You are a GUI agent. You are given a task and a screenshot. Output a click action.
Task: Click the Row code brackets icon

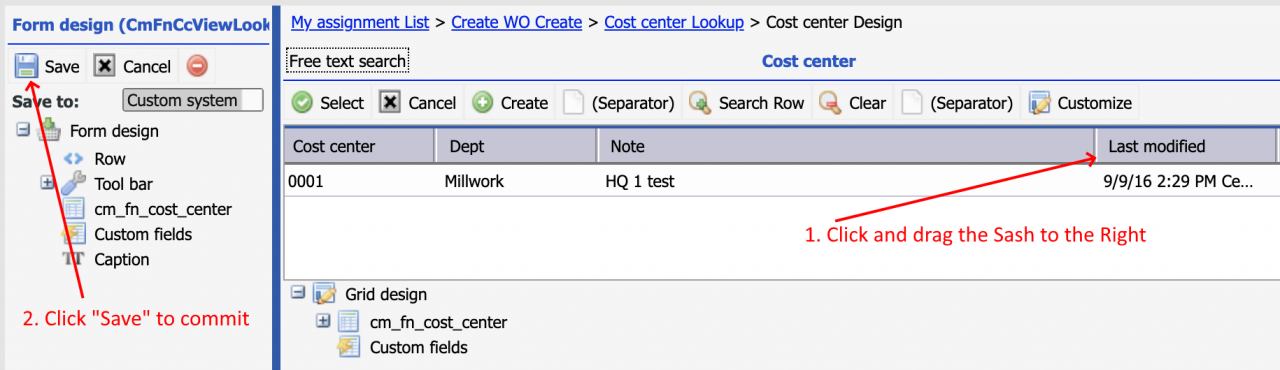(73, 158)
